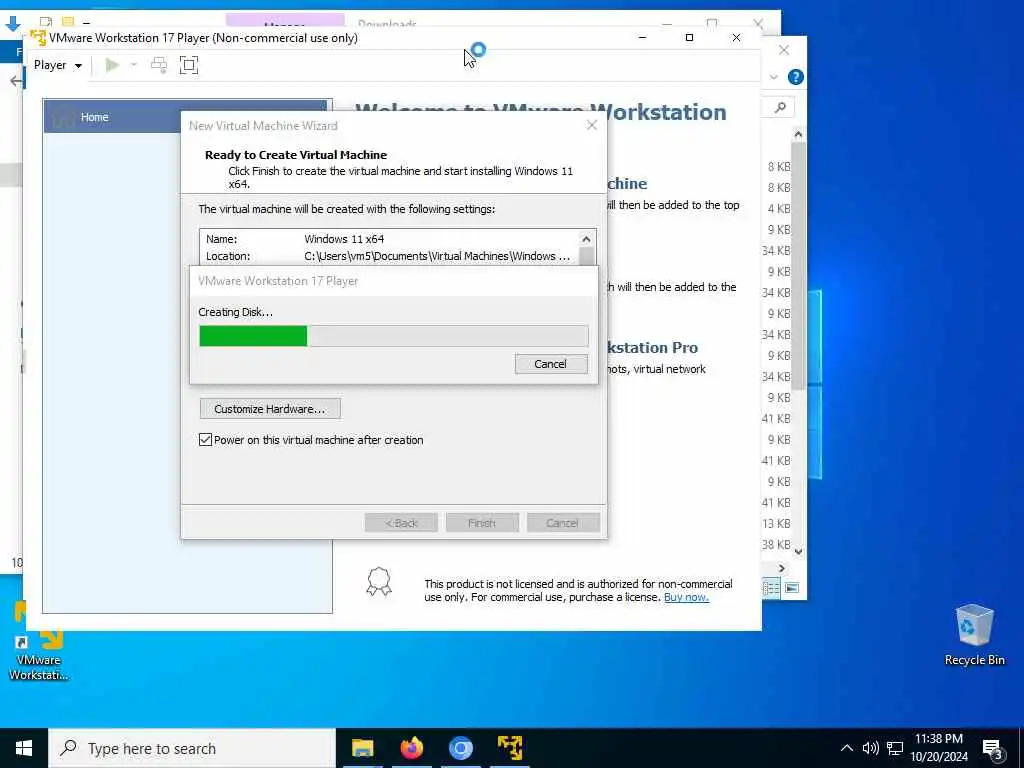Open the Player menu dropdown
Viewport: 1024px width, 768px height.
pos(57,65)
